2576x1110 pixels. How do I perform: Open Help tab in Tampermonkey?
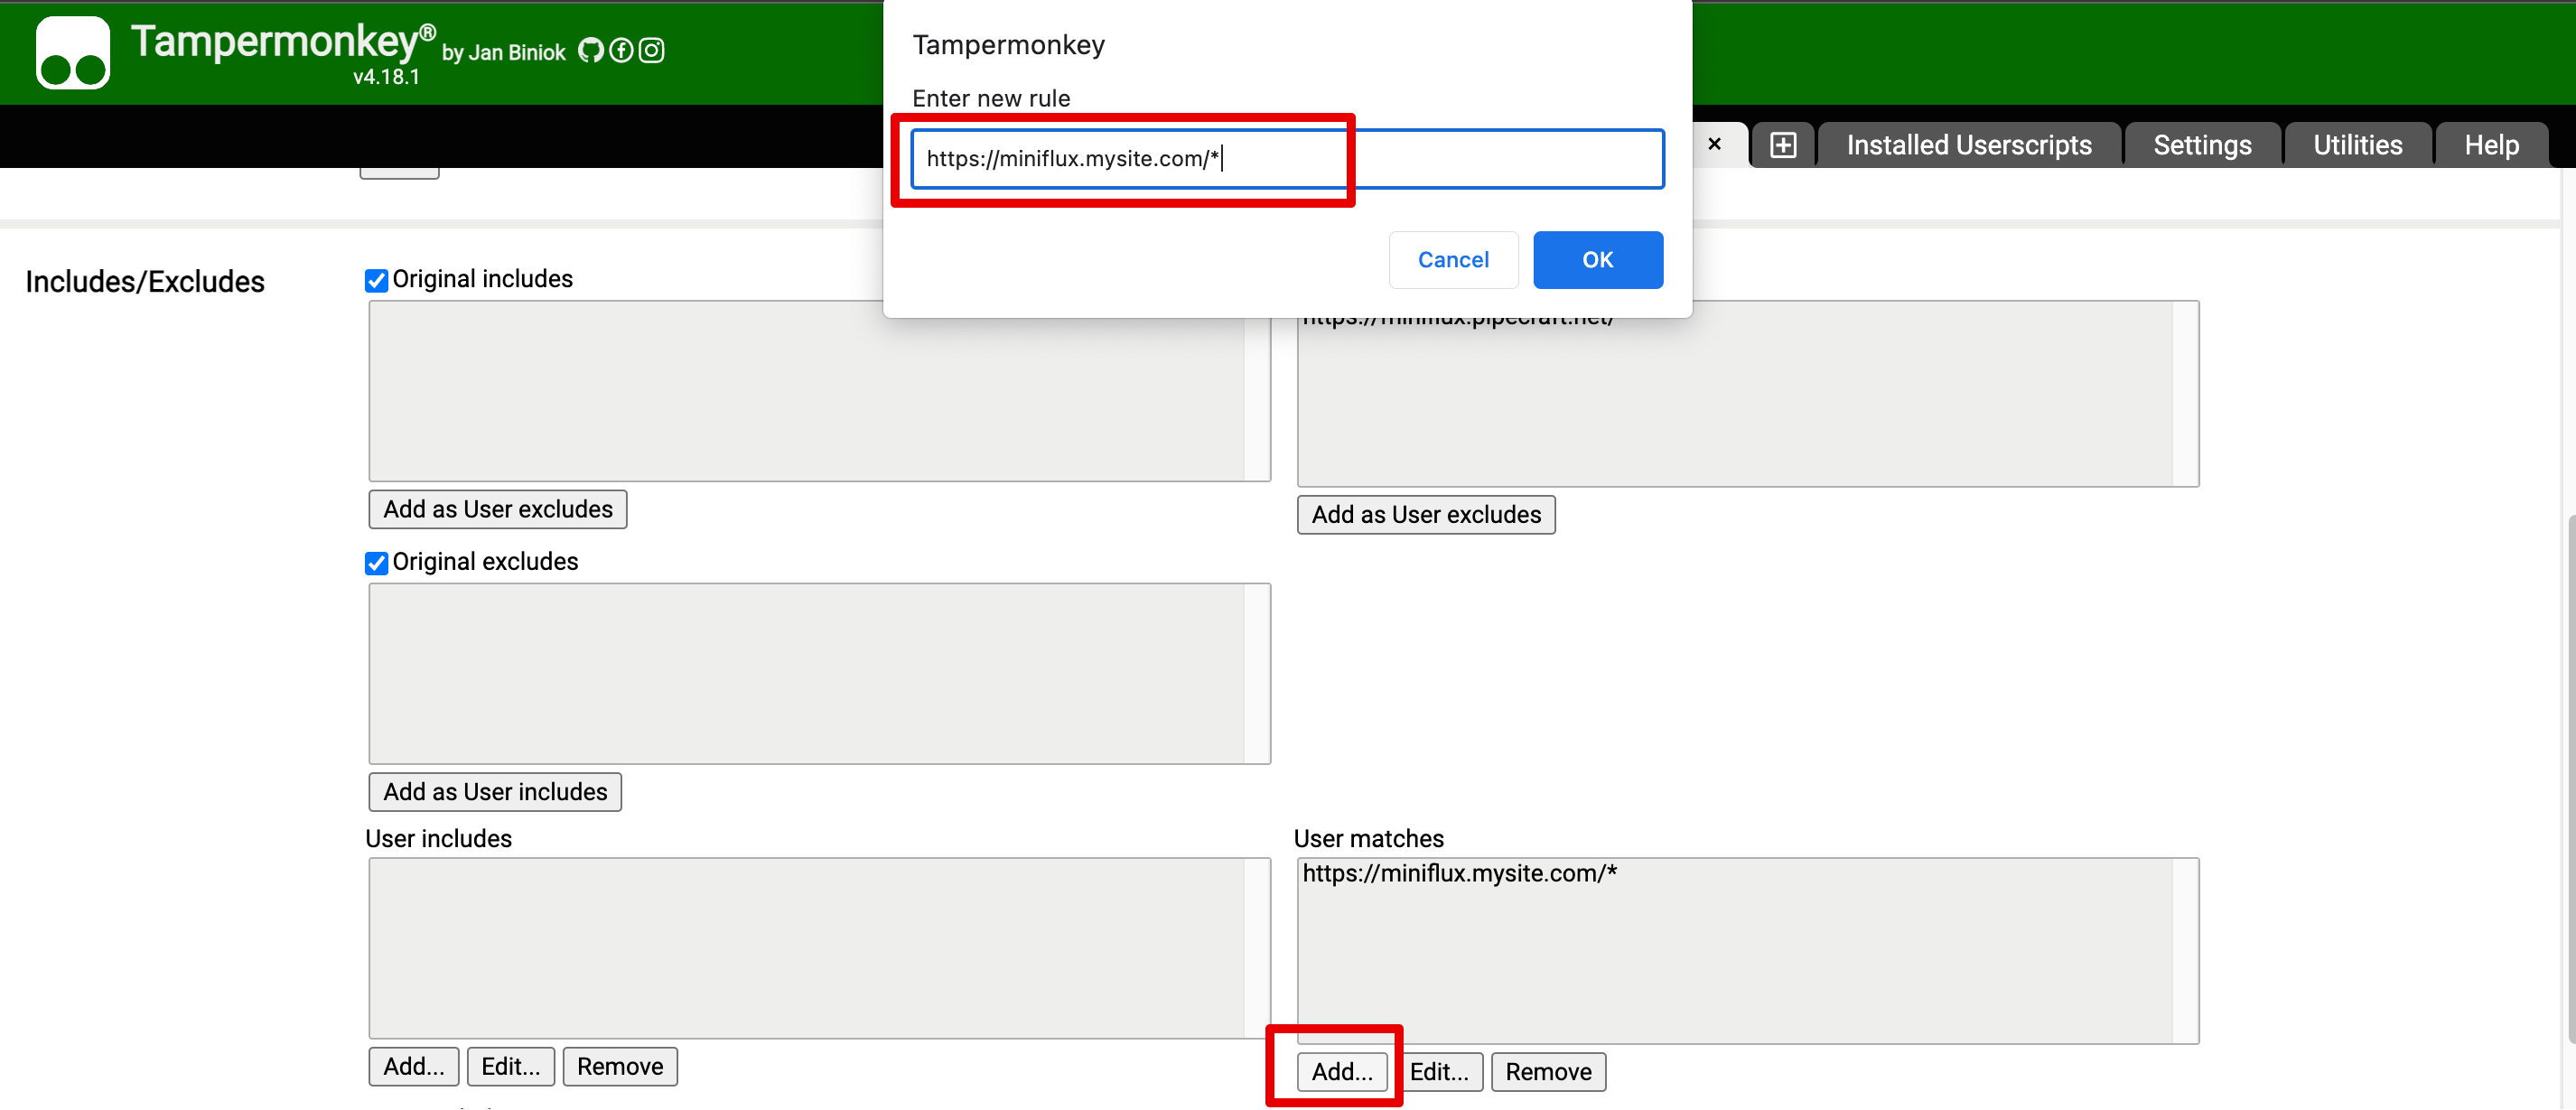2492,145
